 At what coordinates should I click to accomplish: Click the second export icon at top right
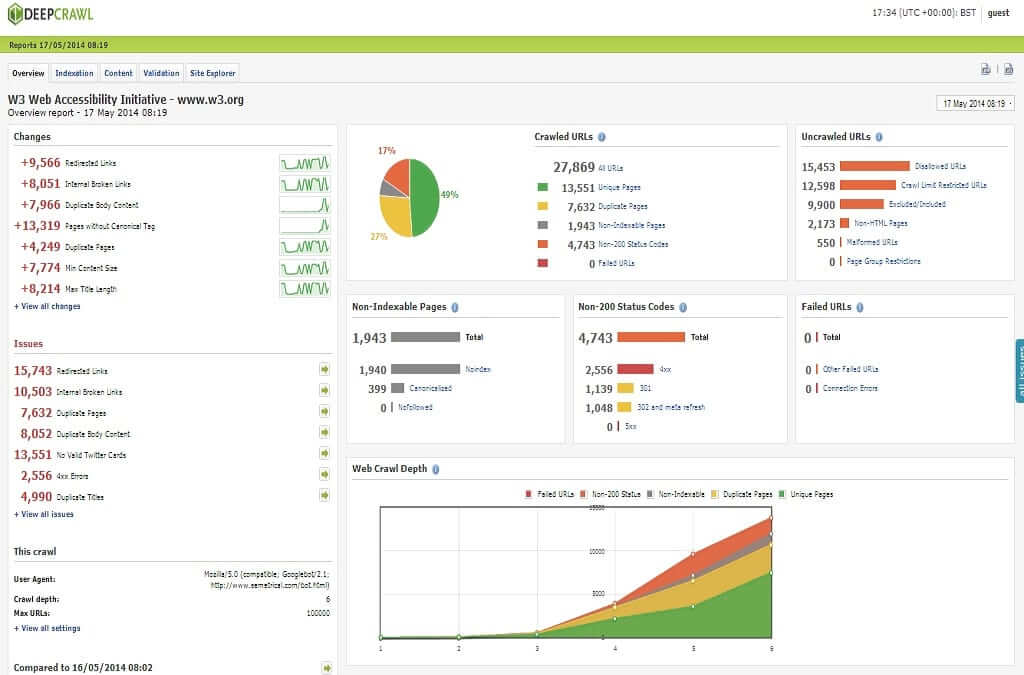1008,69
